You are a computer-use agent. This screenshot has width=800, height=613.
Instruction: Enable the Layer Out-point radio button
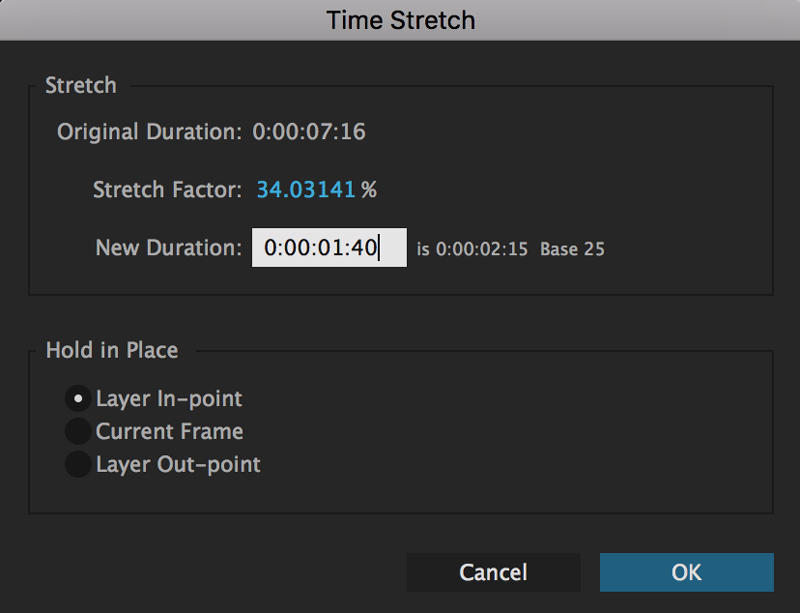click(78, 464)
